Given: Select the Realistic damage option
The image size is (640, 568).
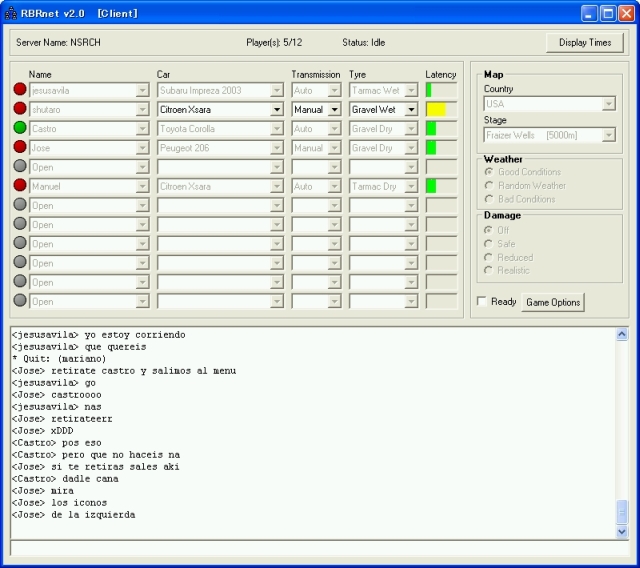Looking at the screenshot, I should pyautogui.click(x=489, y=270).
